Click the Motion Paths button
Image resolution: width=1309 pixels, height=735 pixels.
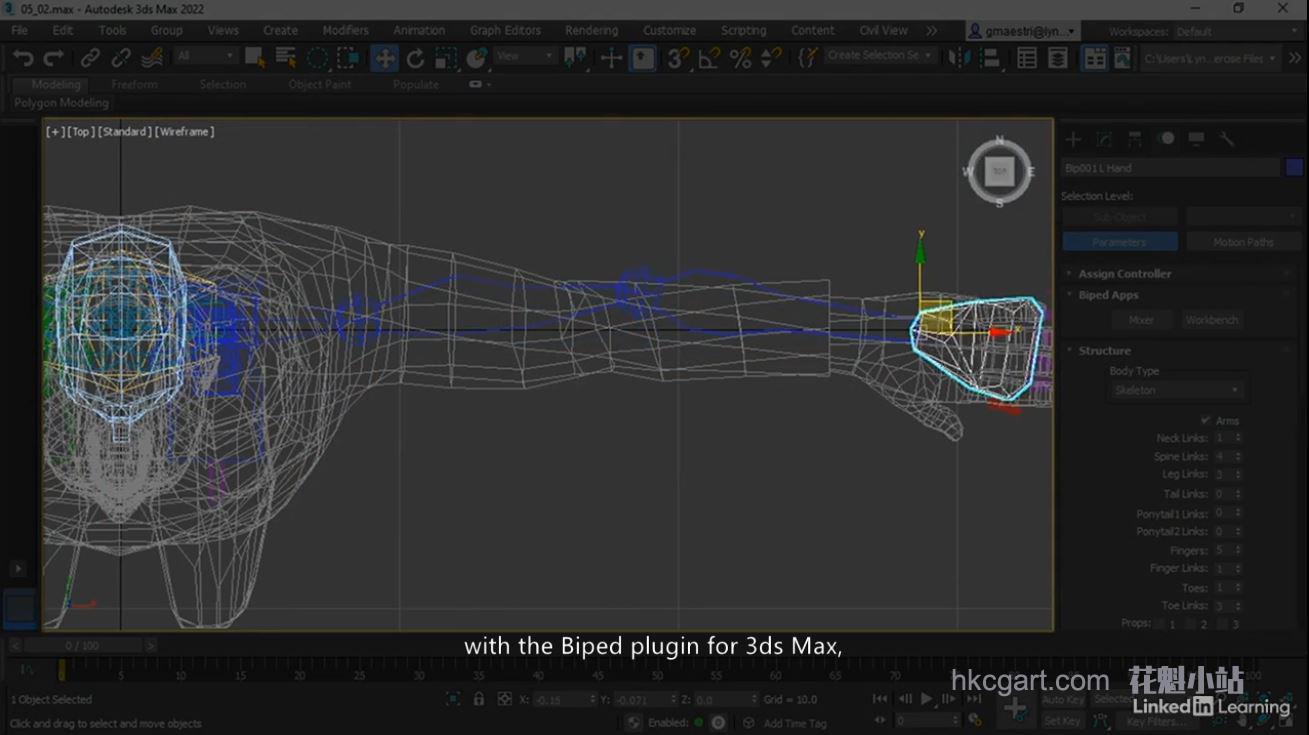1243,242
